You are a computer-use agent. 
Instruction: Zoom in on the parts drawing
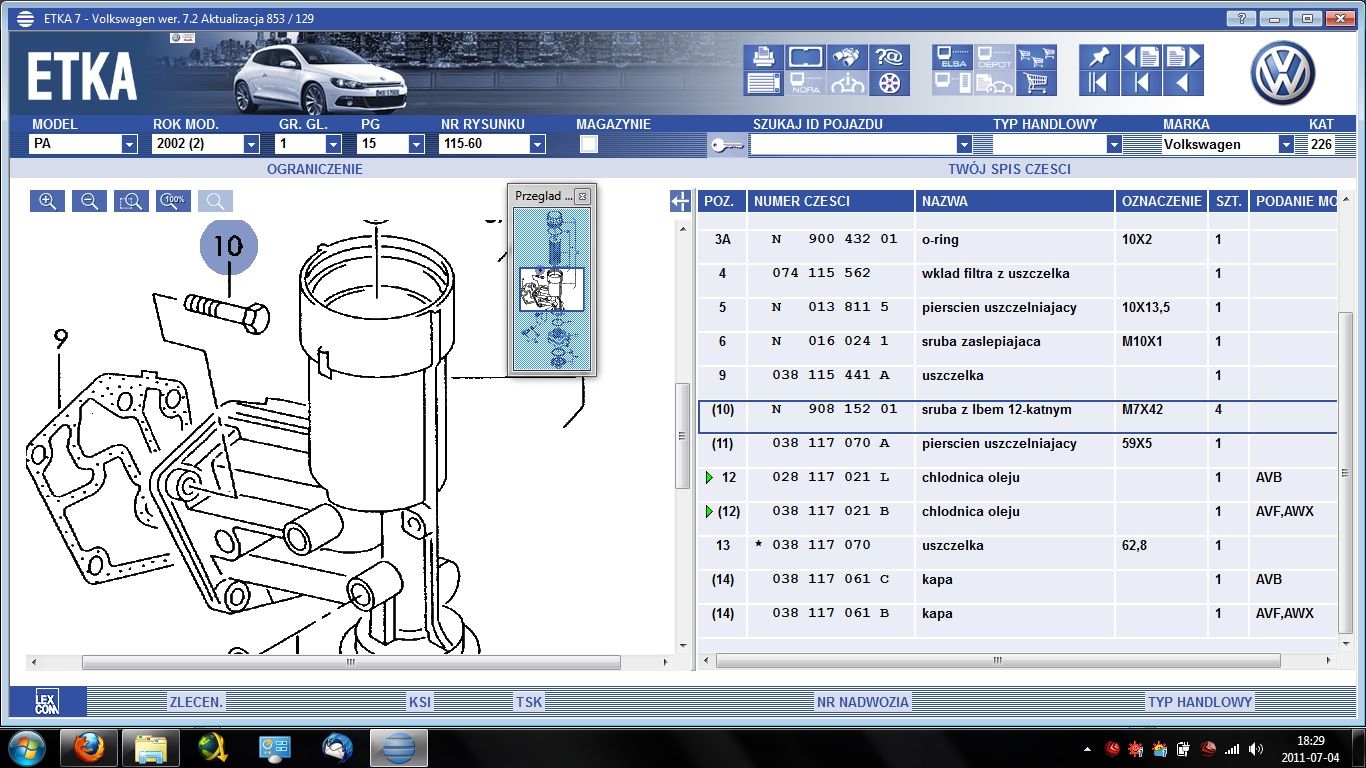pyautogui.click(x=47, y=201)
